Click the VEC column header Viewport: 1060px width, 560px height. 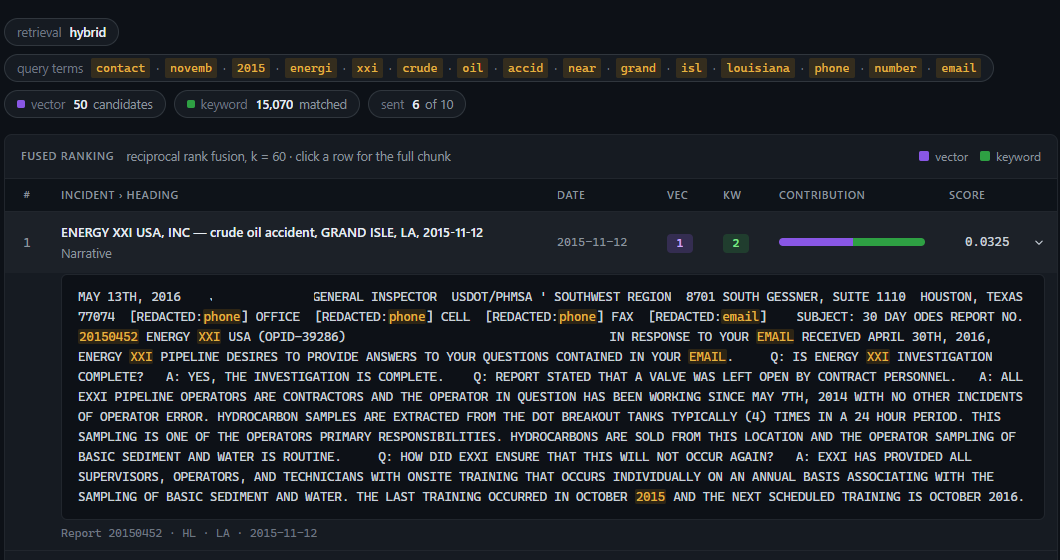pos(677,195)
